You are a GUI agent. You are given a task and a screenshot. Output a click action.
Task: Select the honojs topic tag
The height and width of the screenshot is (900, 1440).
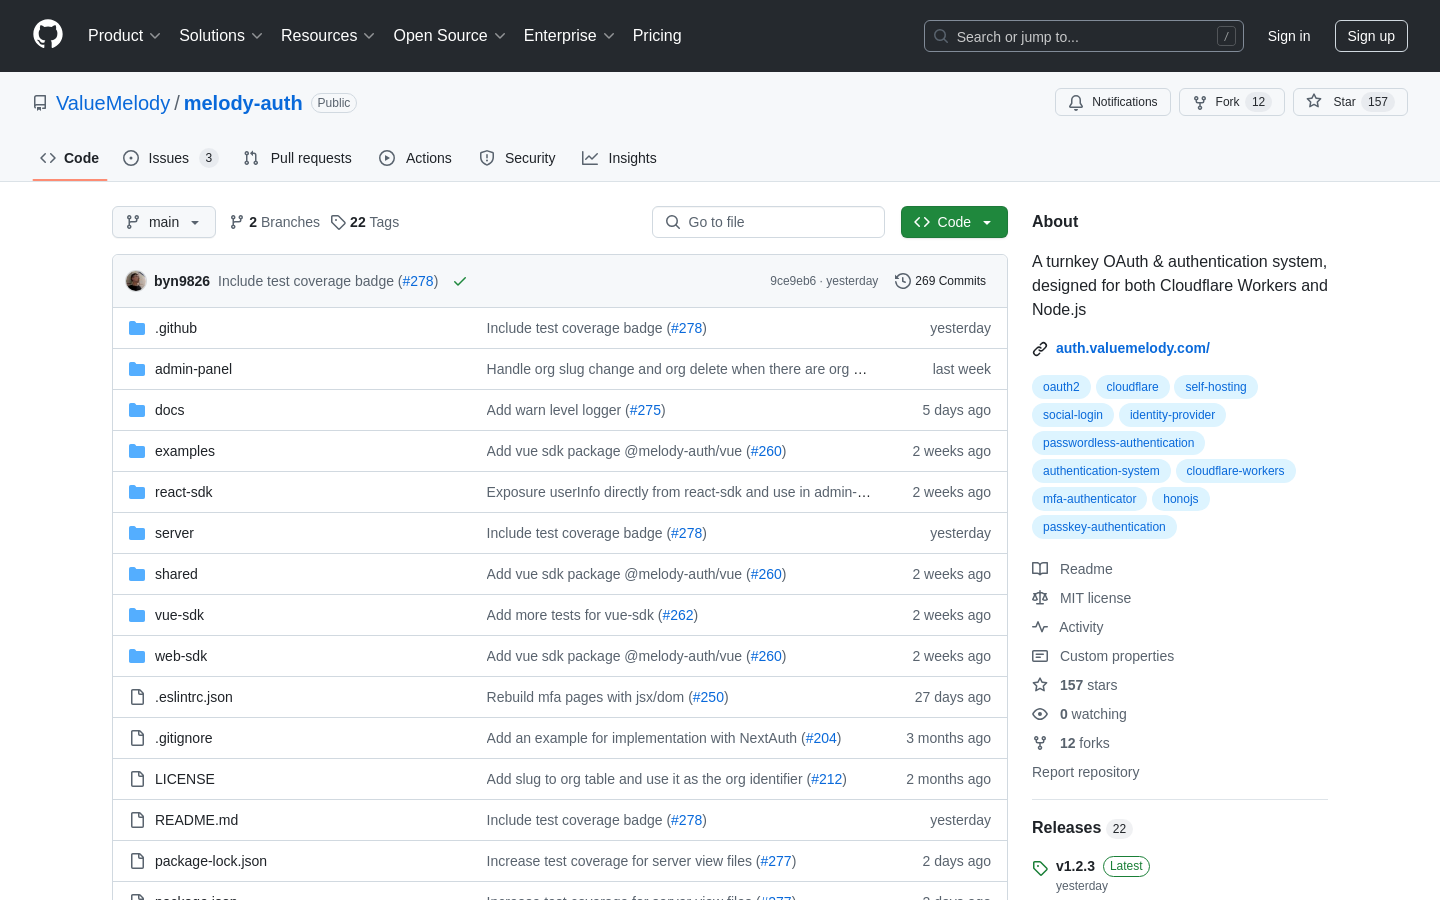pos(1180,499)
